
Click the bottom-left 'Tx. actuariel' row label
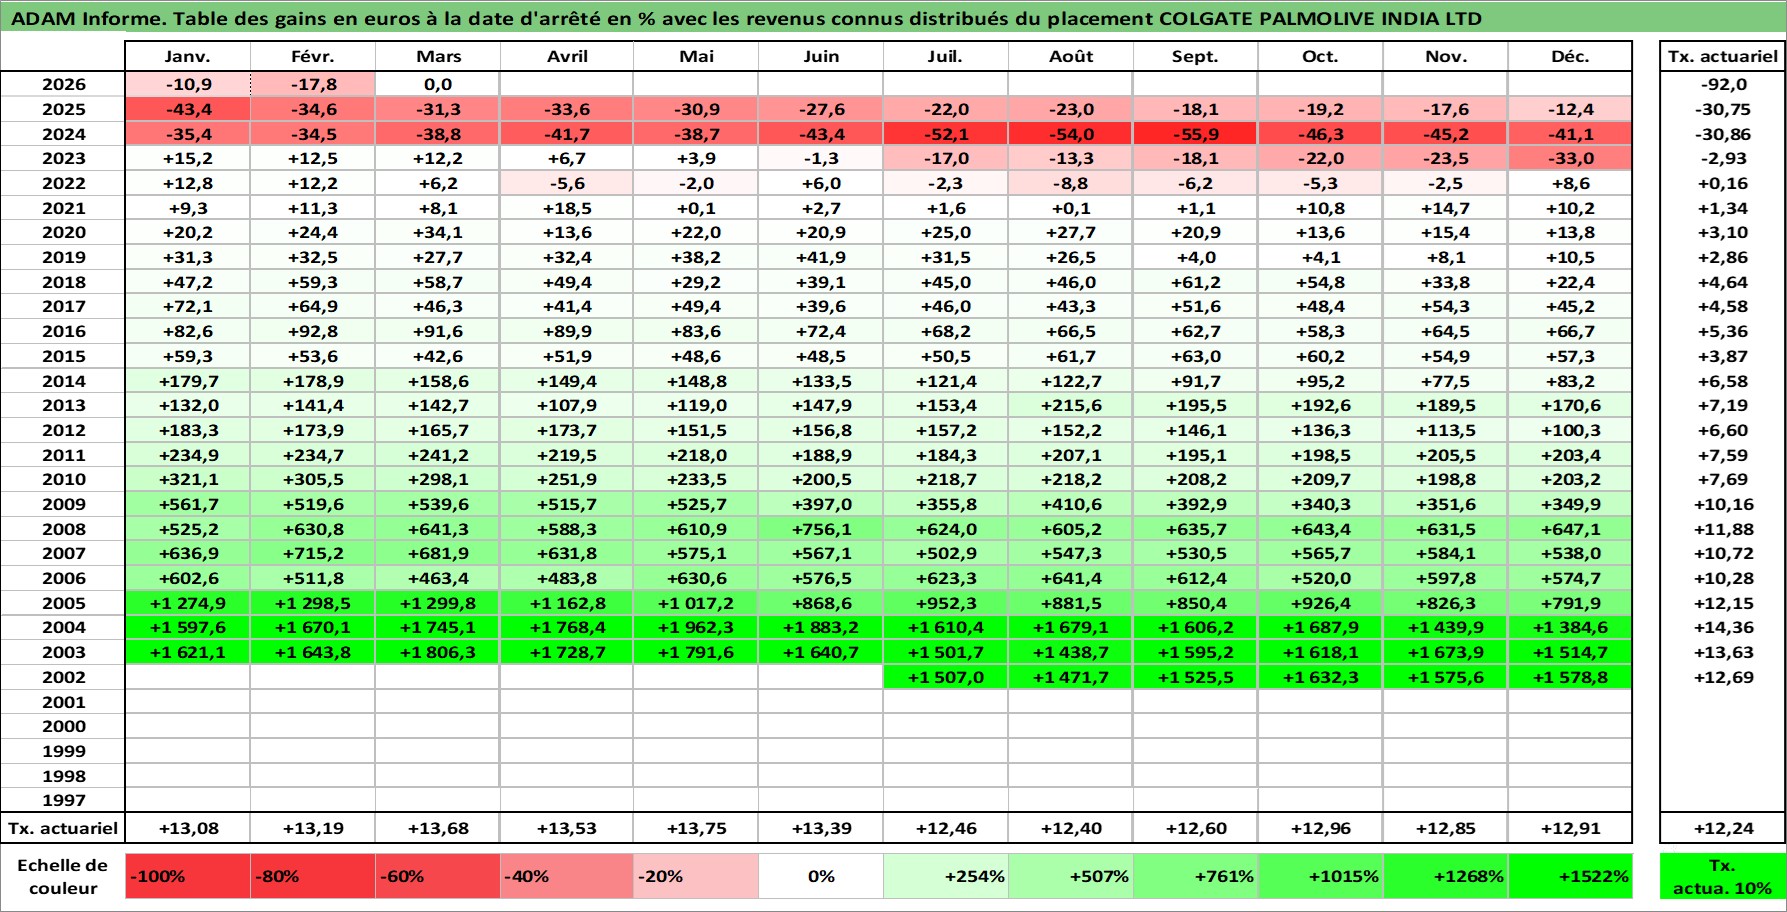[63, 828]
